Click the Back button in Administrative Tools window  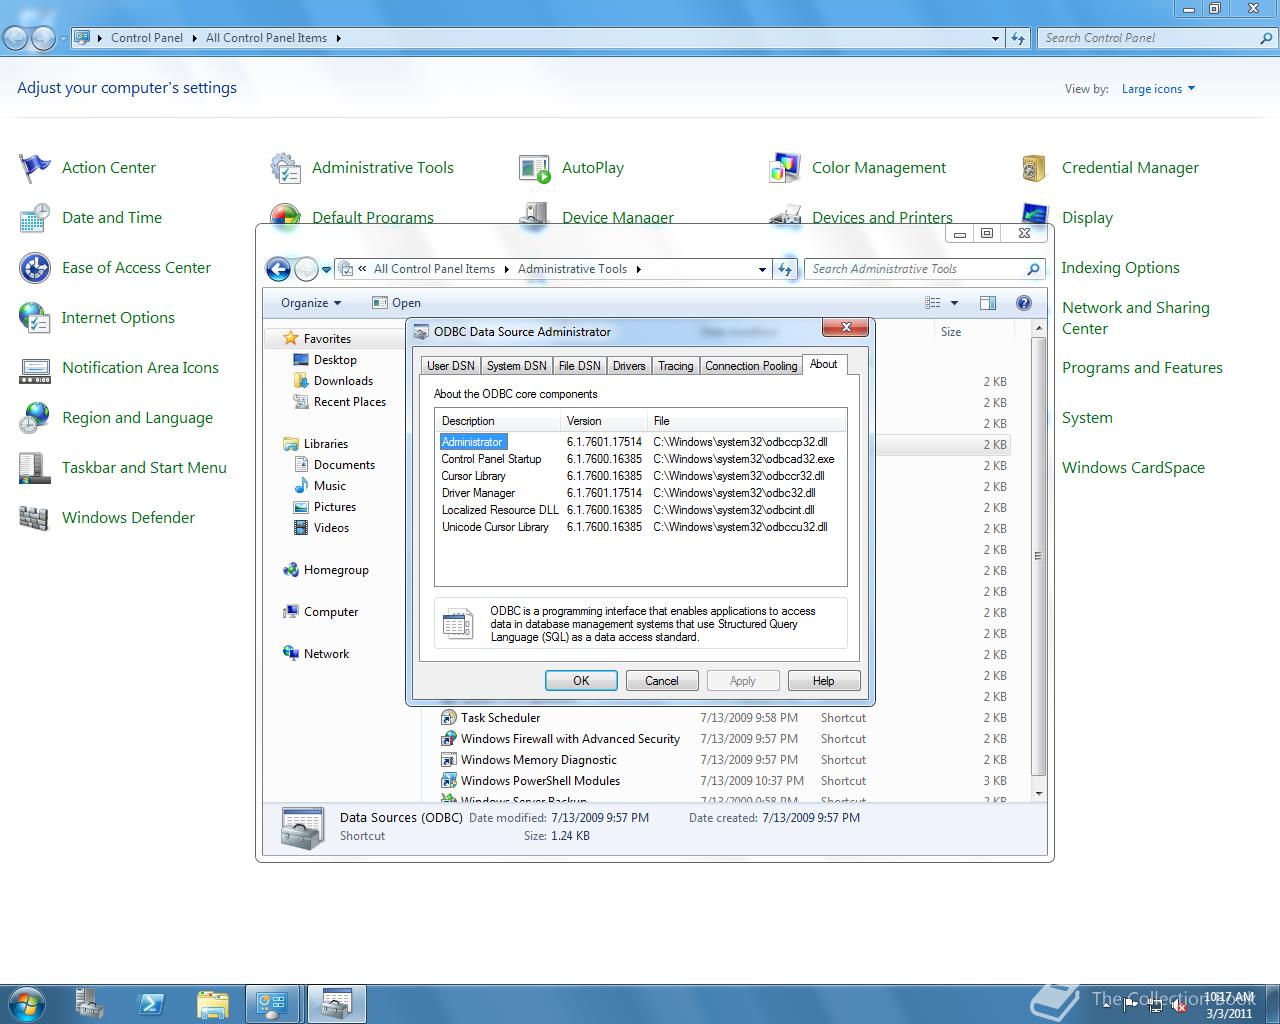click(x=278, y=269)
